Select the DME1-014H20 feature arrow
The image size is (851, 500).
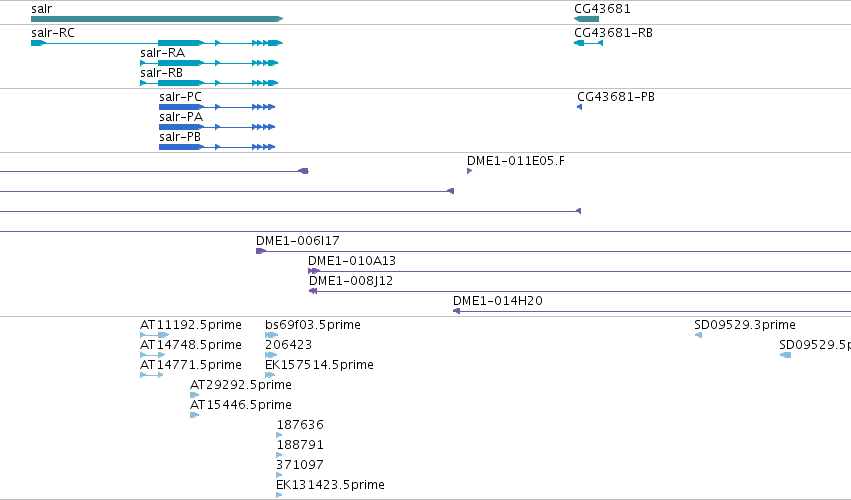[x=456, y=311]
